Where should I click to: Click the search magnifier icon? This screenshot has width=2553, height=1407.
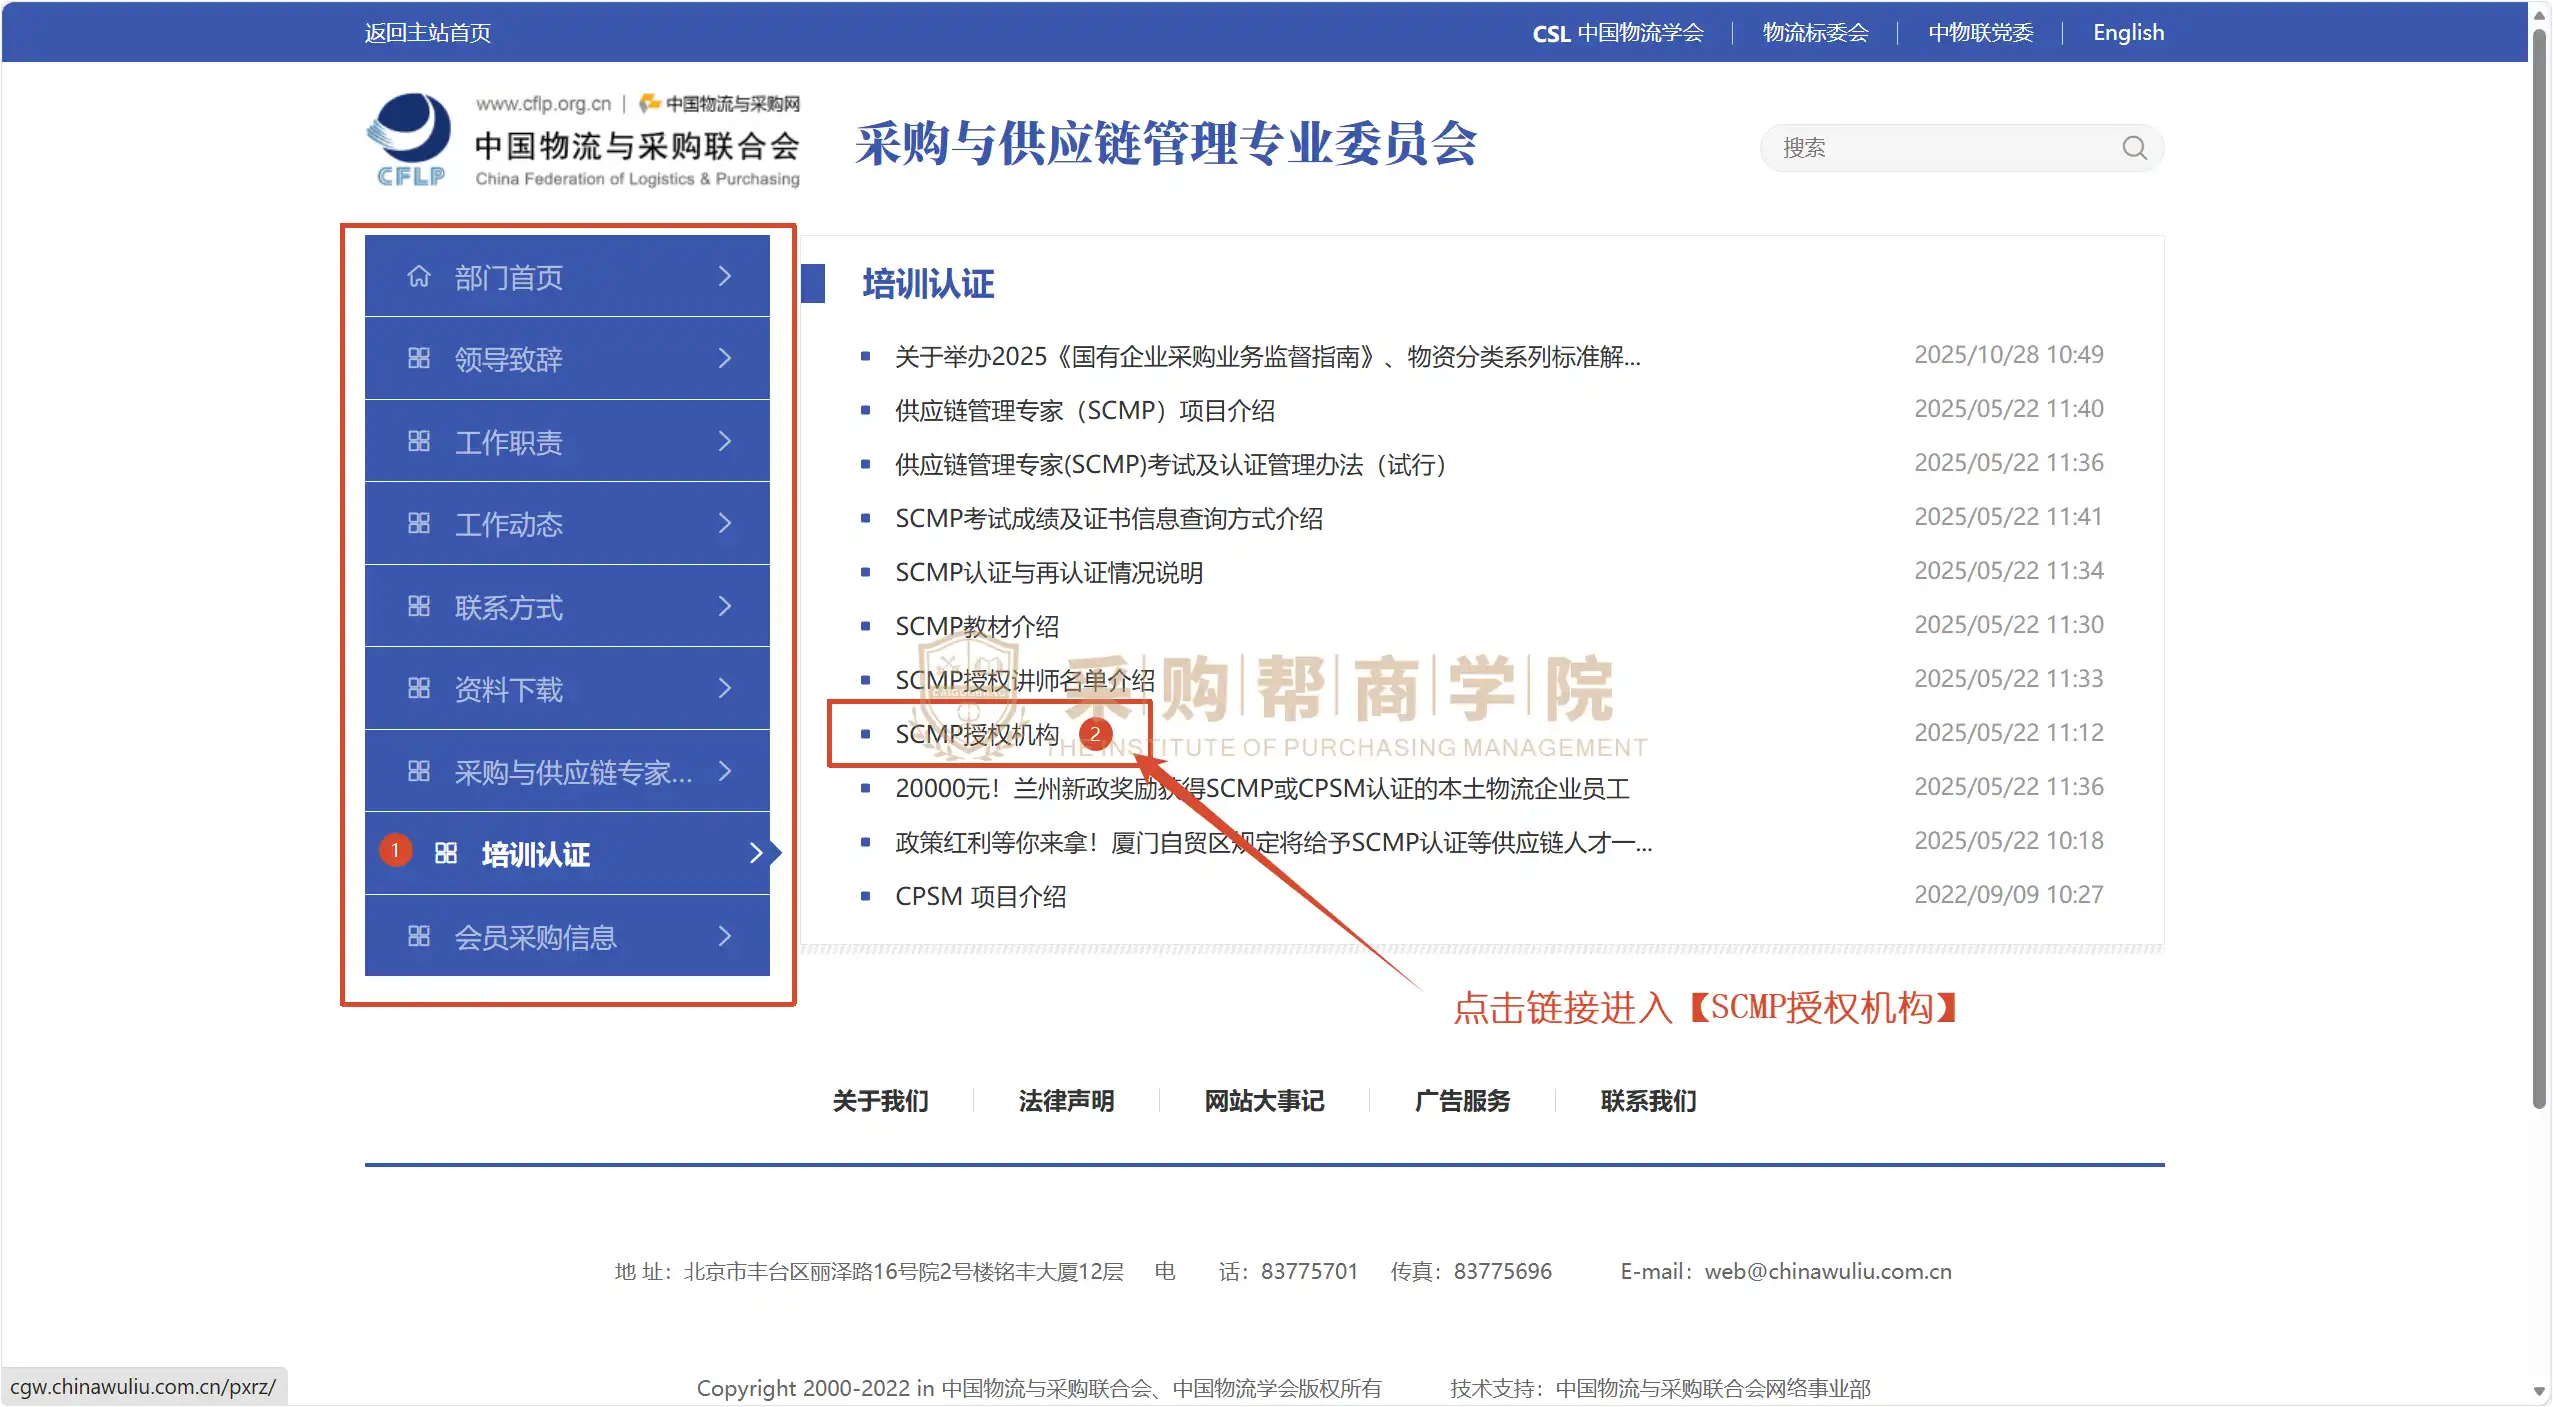click(x=2134, y=148)
